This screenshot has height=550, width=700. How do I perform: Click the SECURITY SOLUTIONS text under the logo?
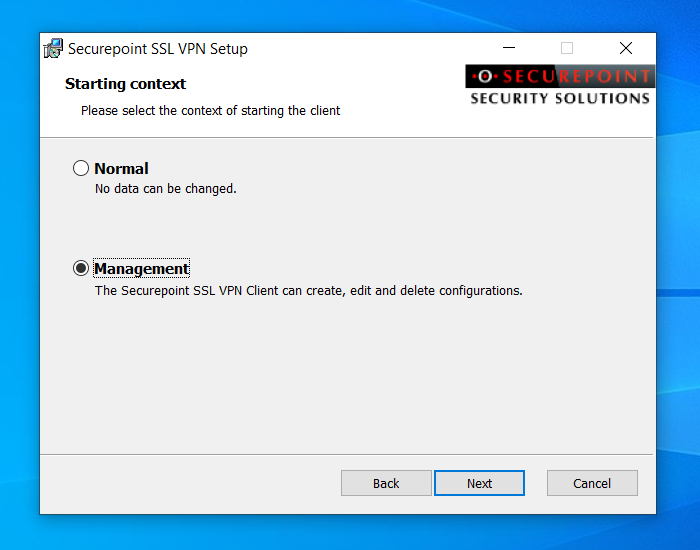560,98
